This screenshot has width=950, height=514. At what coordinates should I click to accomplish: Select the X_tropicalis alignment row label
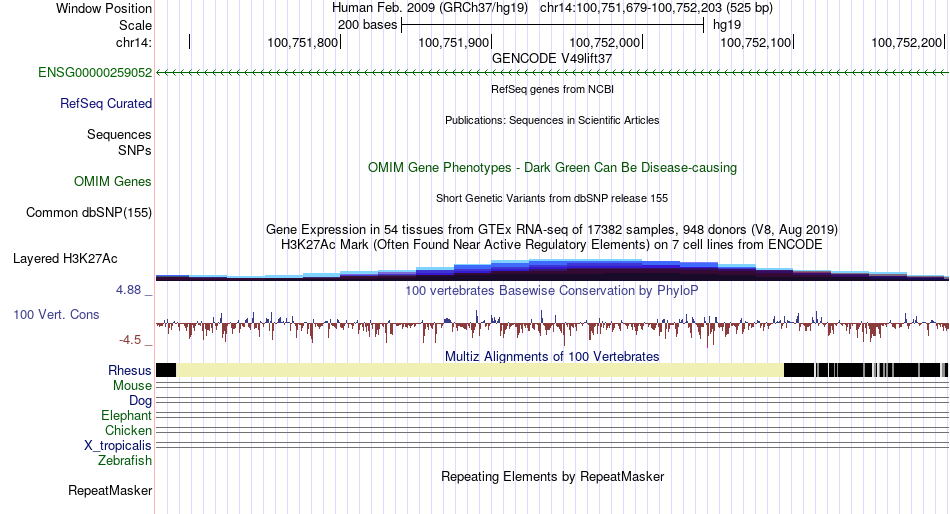(x=118, y=446)
